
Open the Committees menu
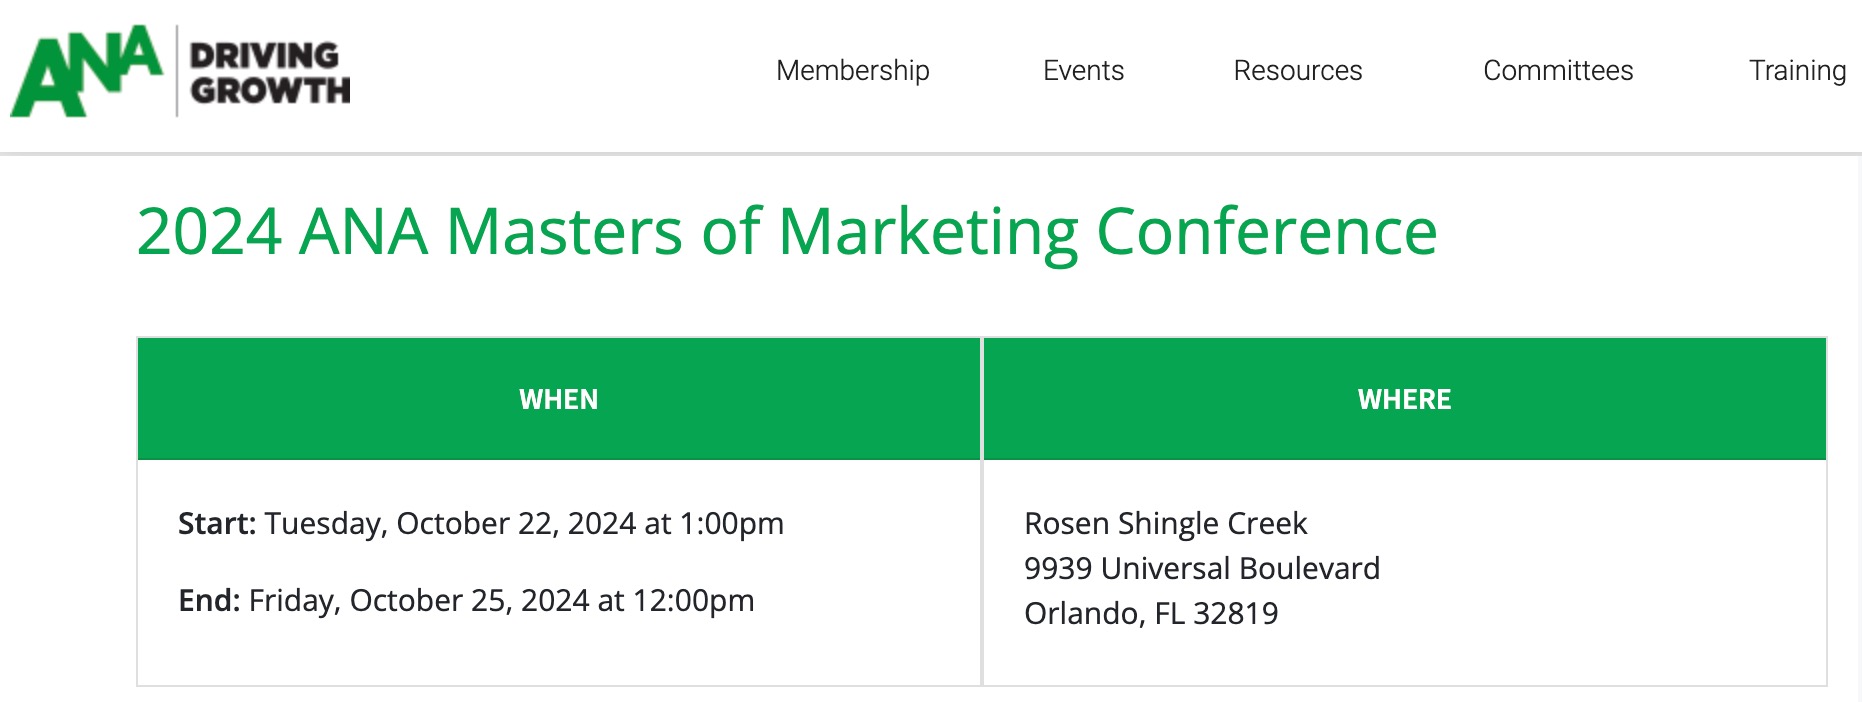1557,71
